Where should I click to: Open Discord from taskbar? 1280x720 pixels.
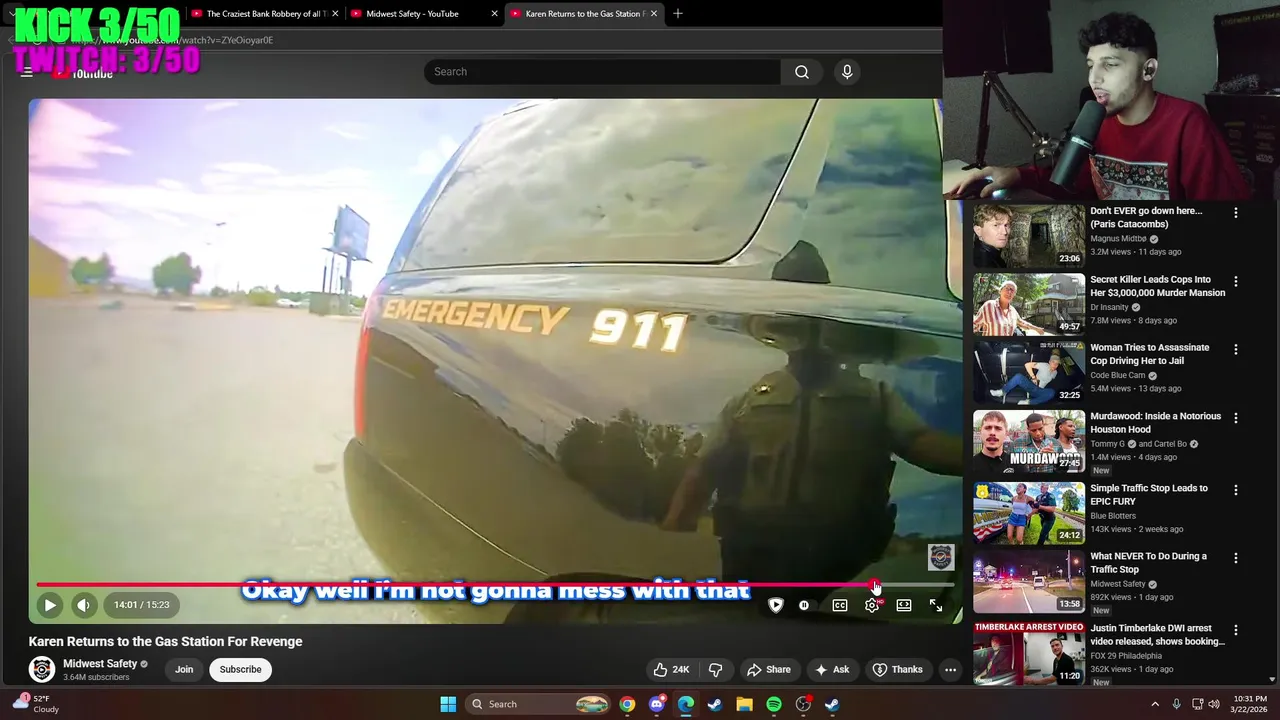coord(656,704)
